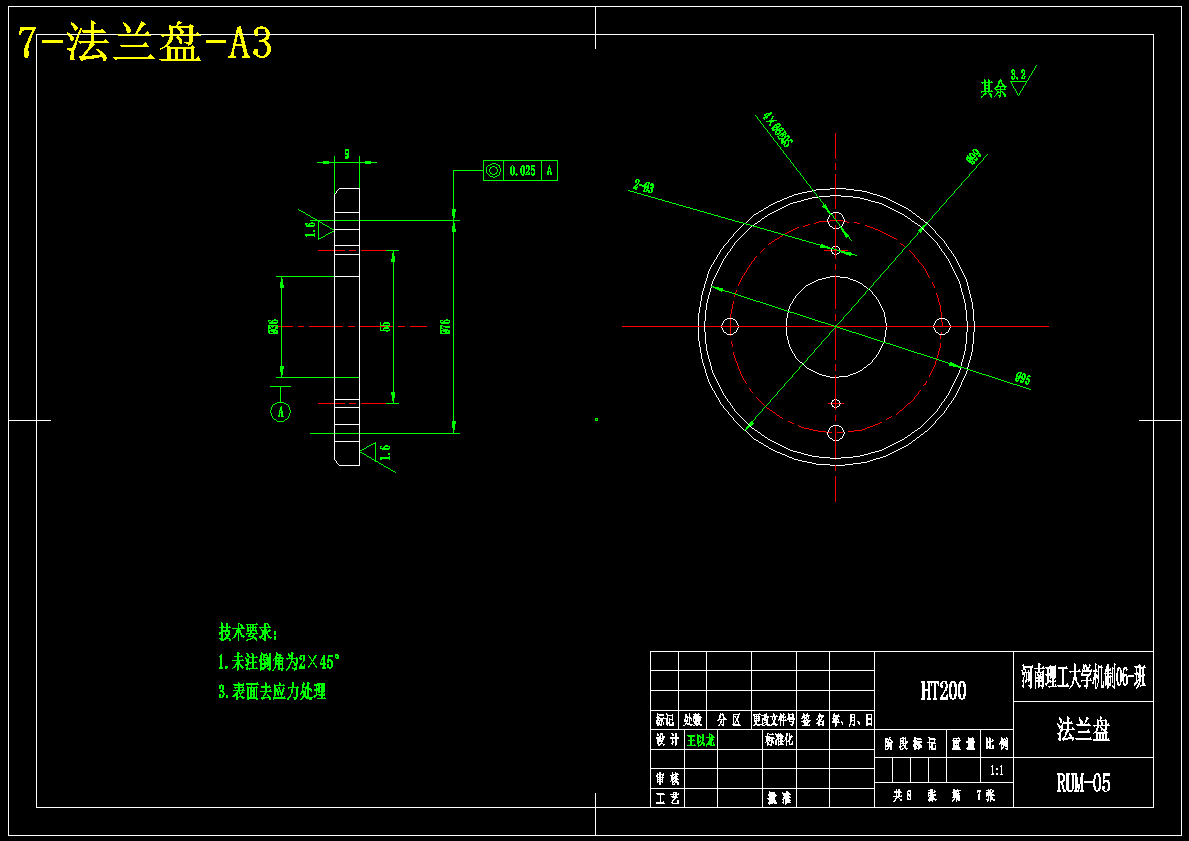The width and height of the screenshot is (1189, 841).
Task: Click the '技术要求:' heading
Action: click(x=248, y=632)
